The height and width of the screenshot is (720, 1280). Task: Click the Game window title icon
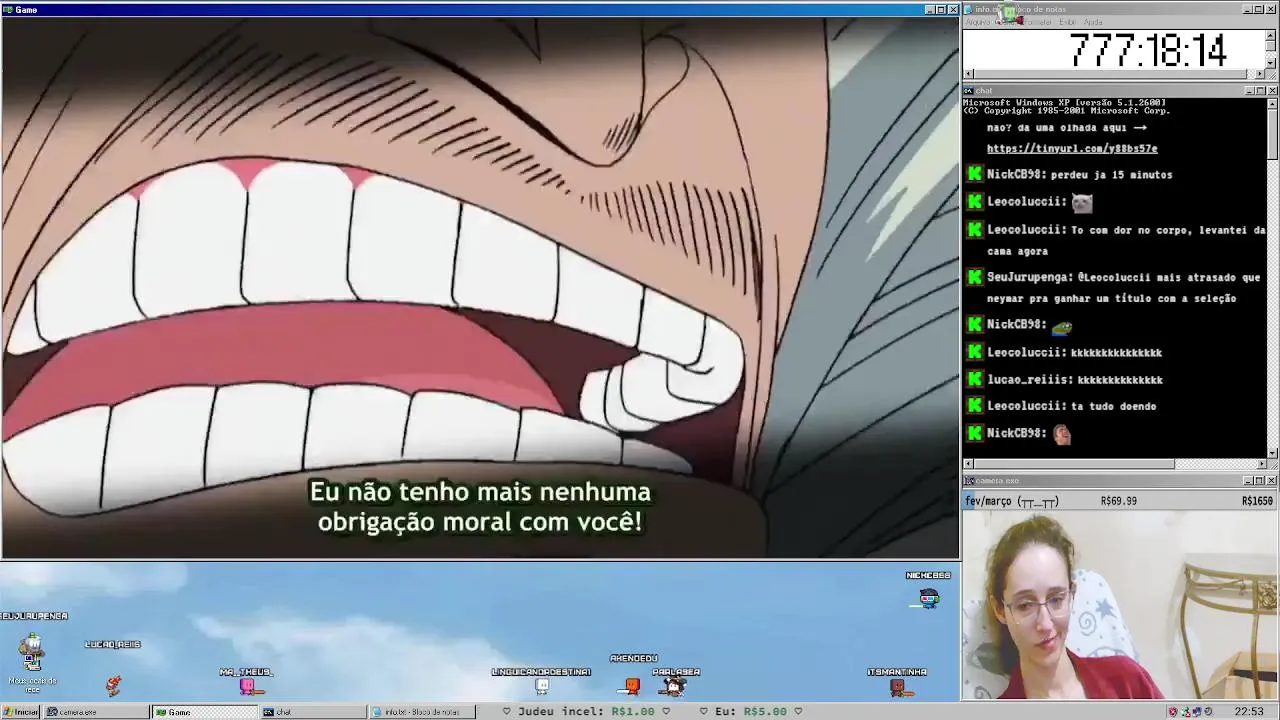(8, 9)
